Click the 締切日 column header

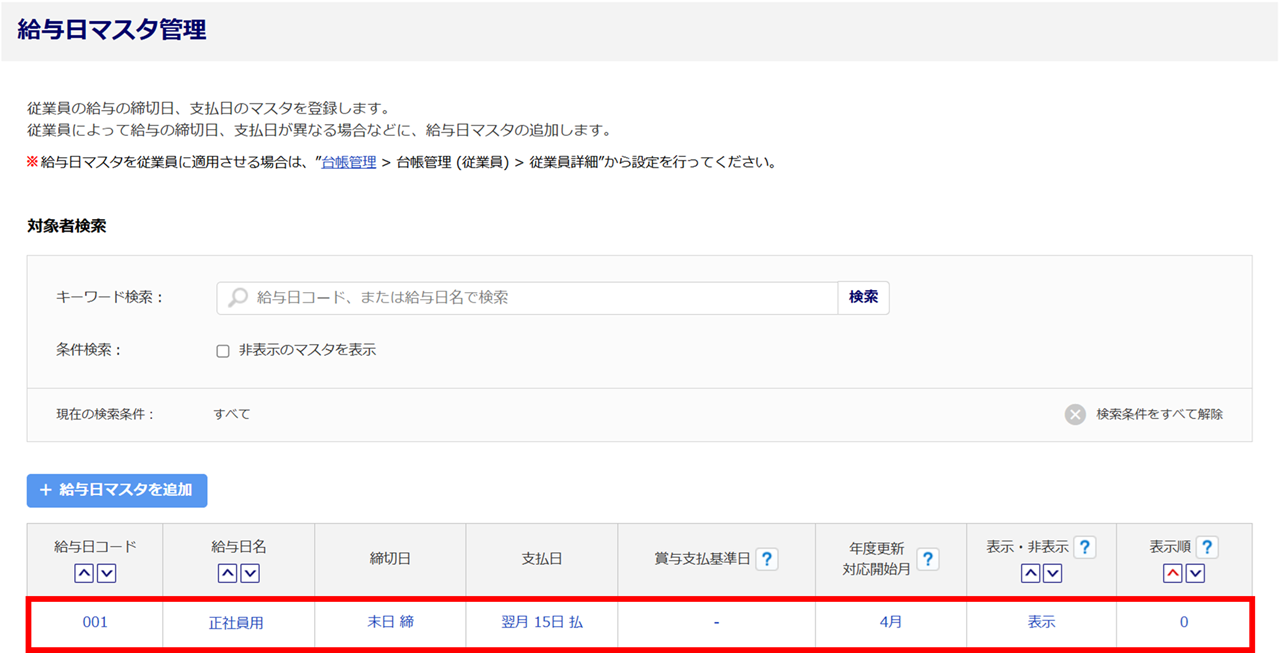(x=390, y=559)
